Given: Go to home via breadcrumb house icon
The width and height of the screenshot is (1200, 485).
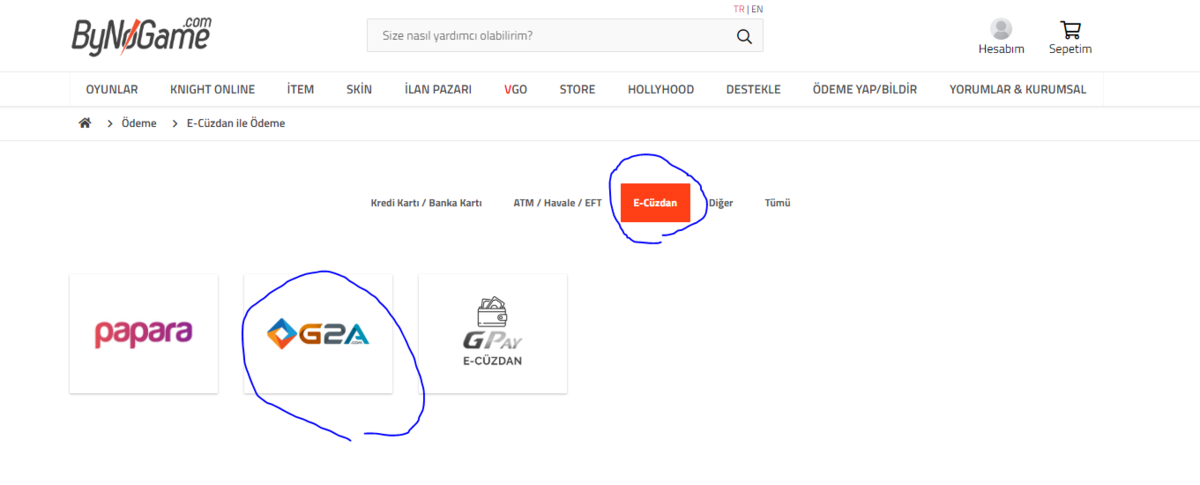Looking at the screenshot, I should [x=85, y=123].
